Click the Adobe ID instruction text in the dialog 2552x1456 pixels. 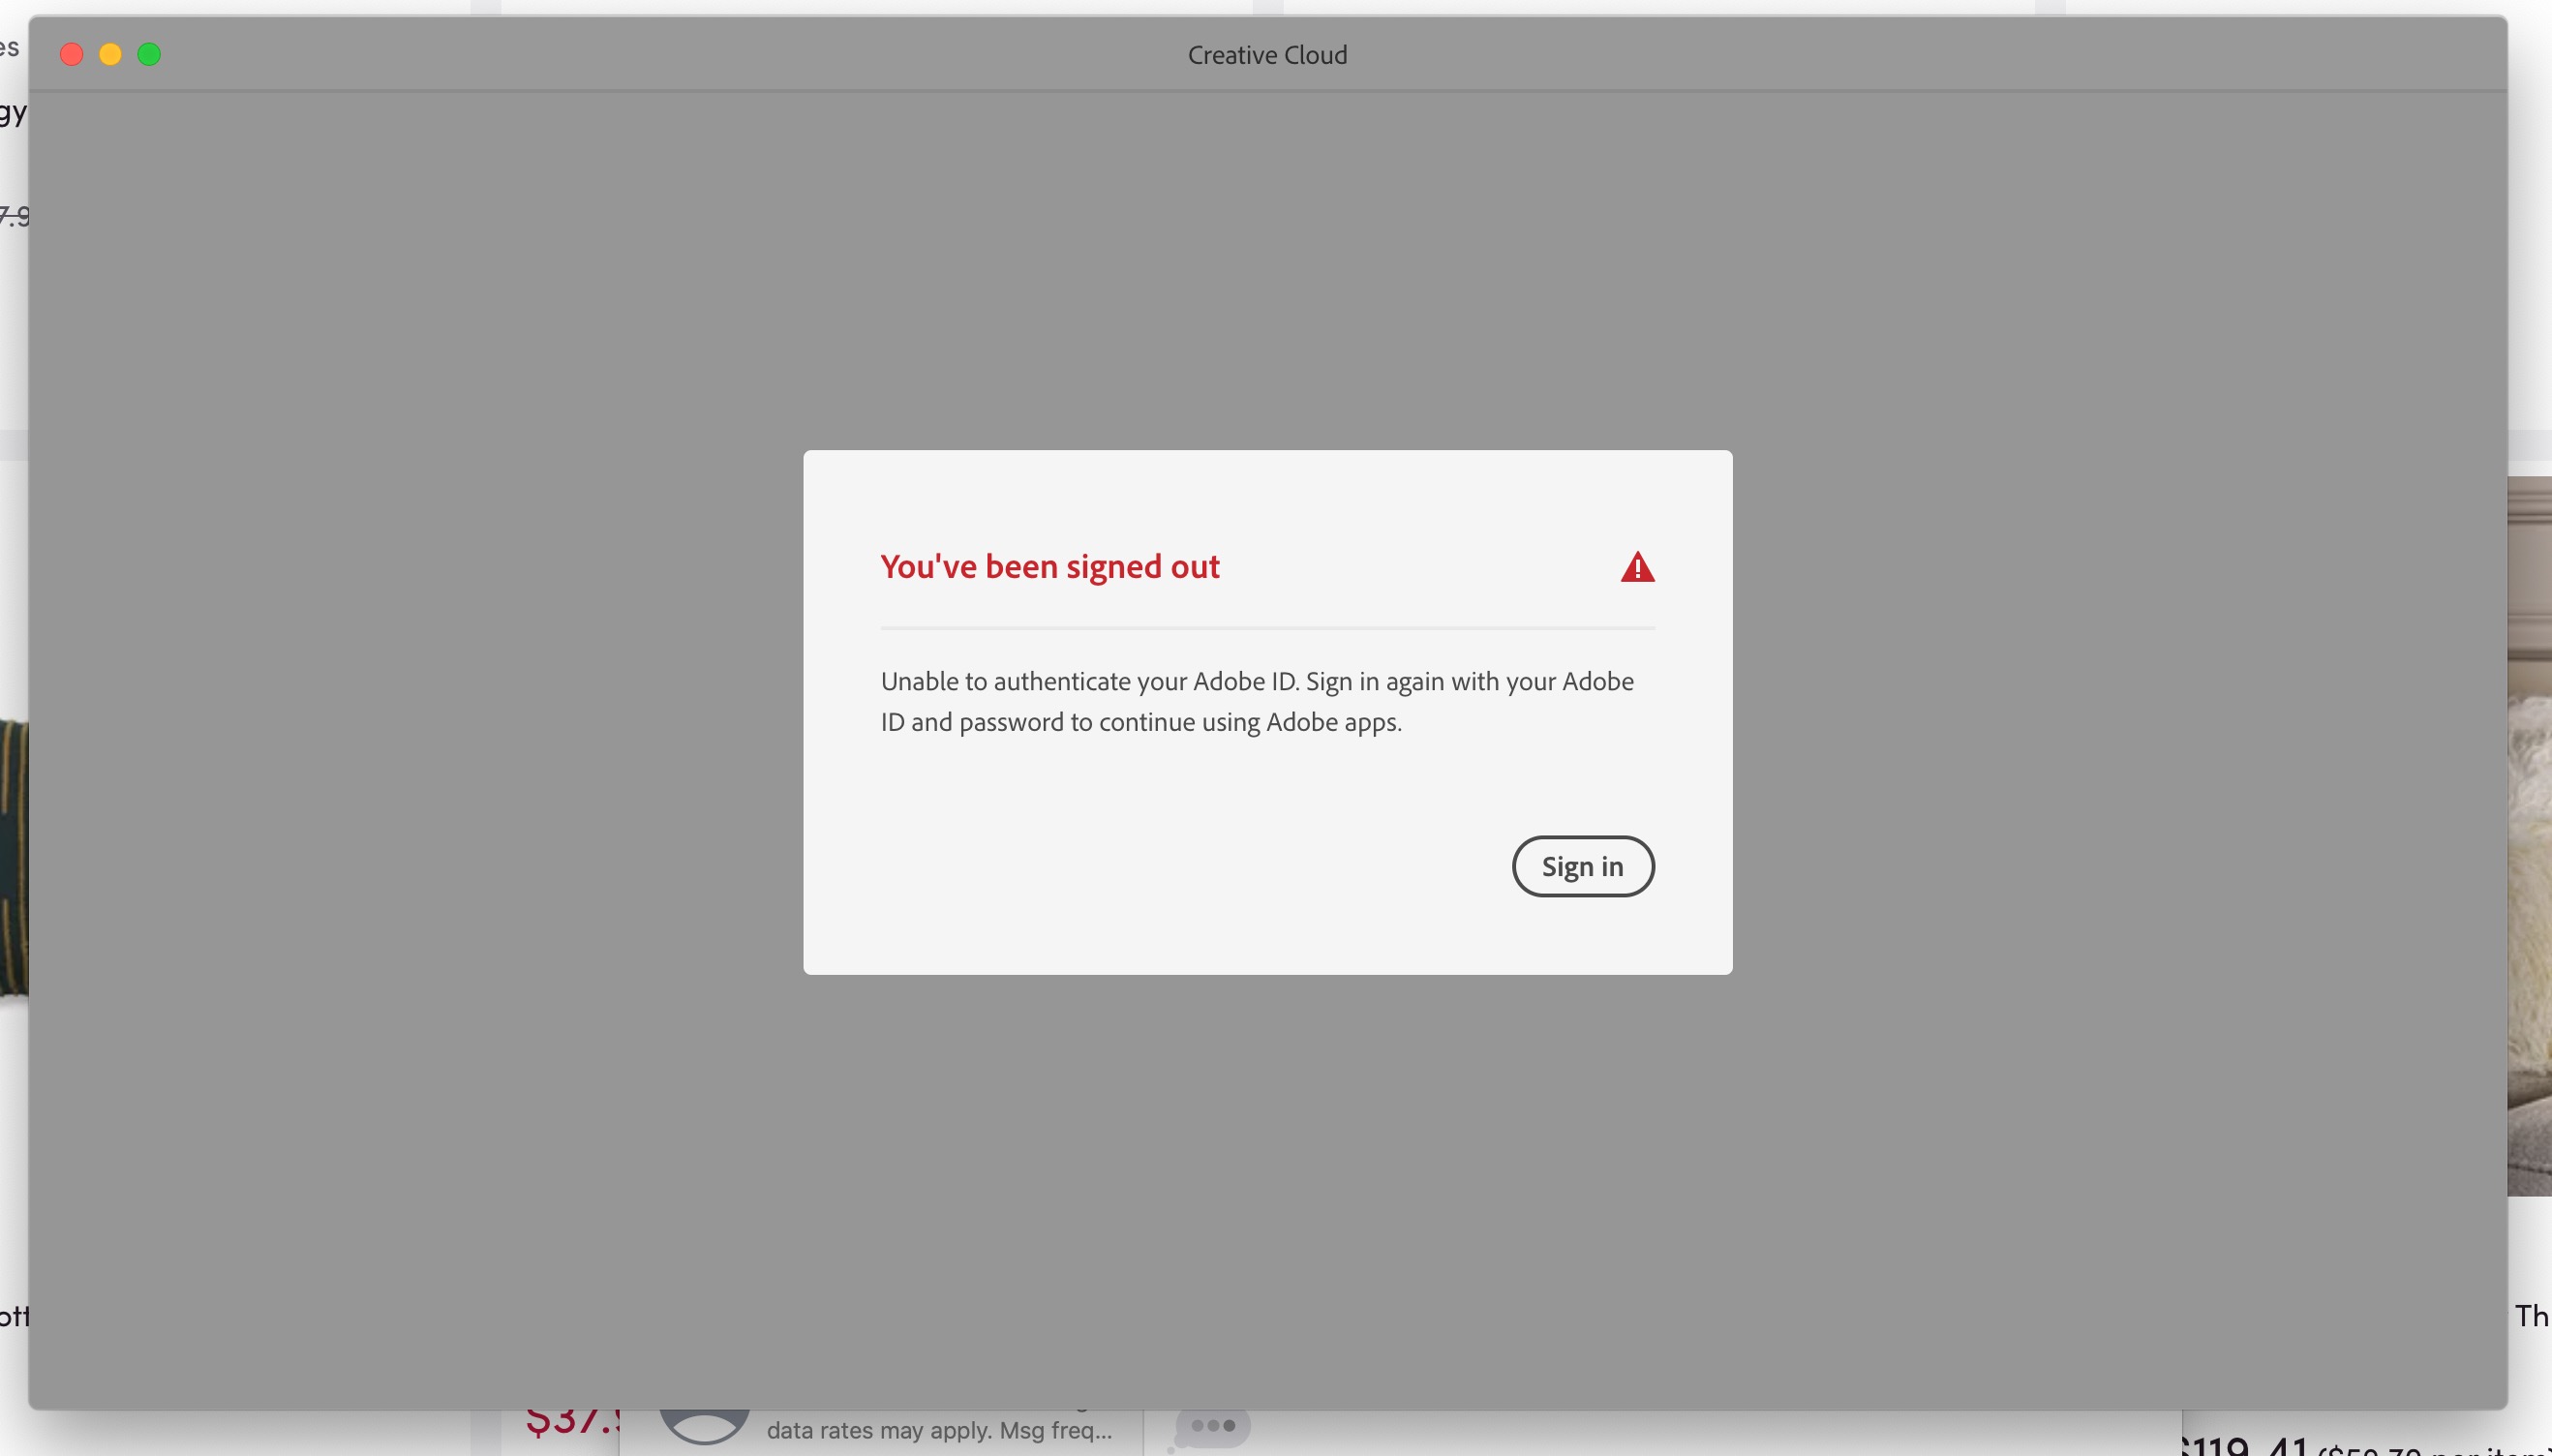(x=1256, y=700)
